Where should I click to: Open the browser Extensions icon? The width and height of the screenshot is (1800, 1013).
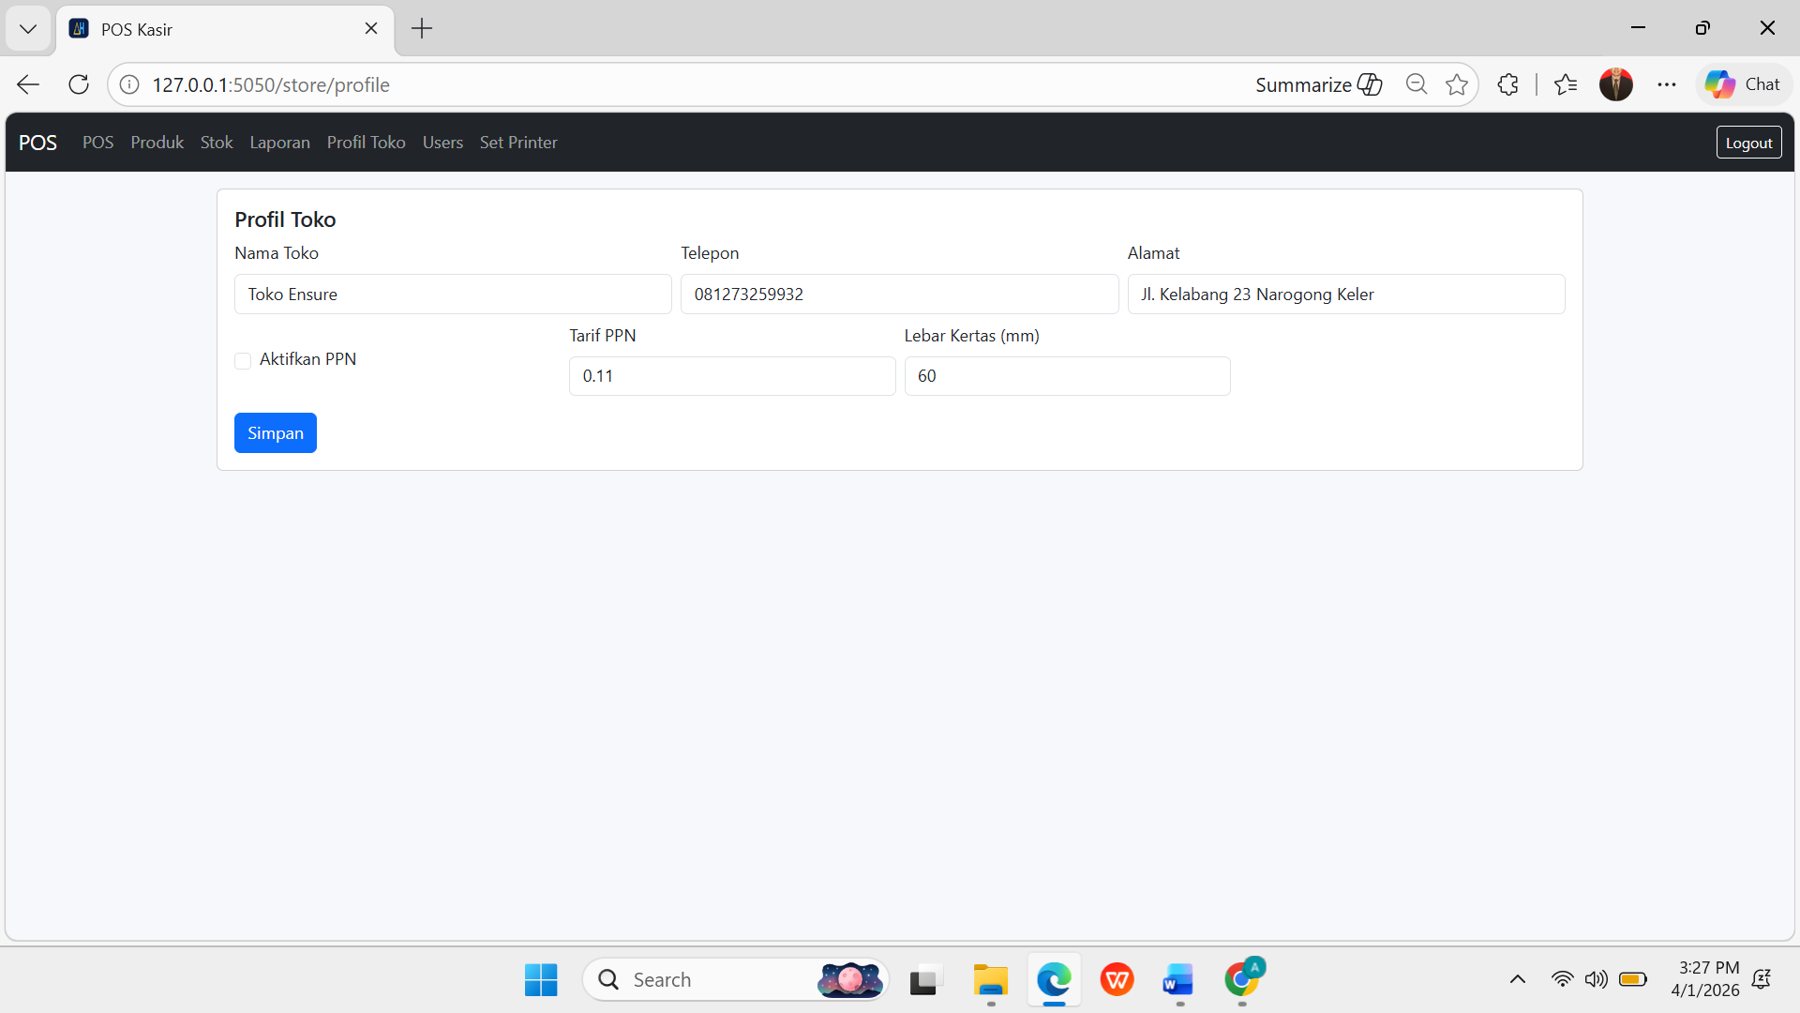point(1507,84)
